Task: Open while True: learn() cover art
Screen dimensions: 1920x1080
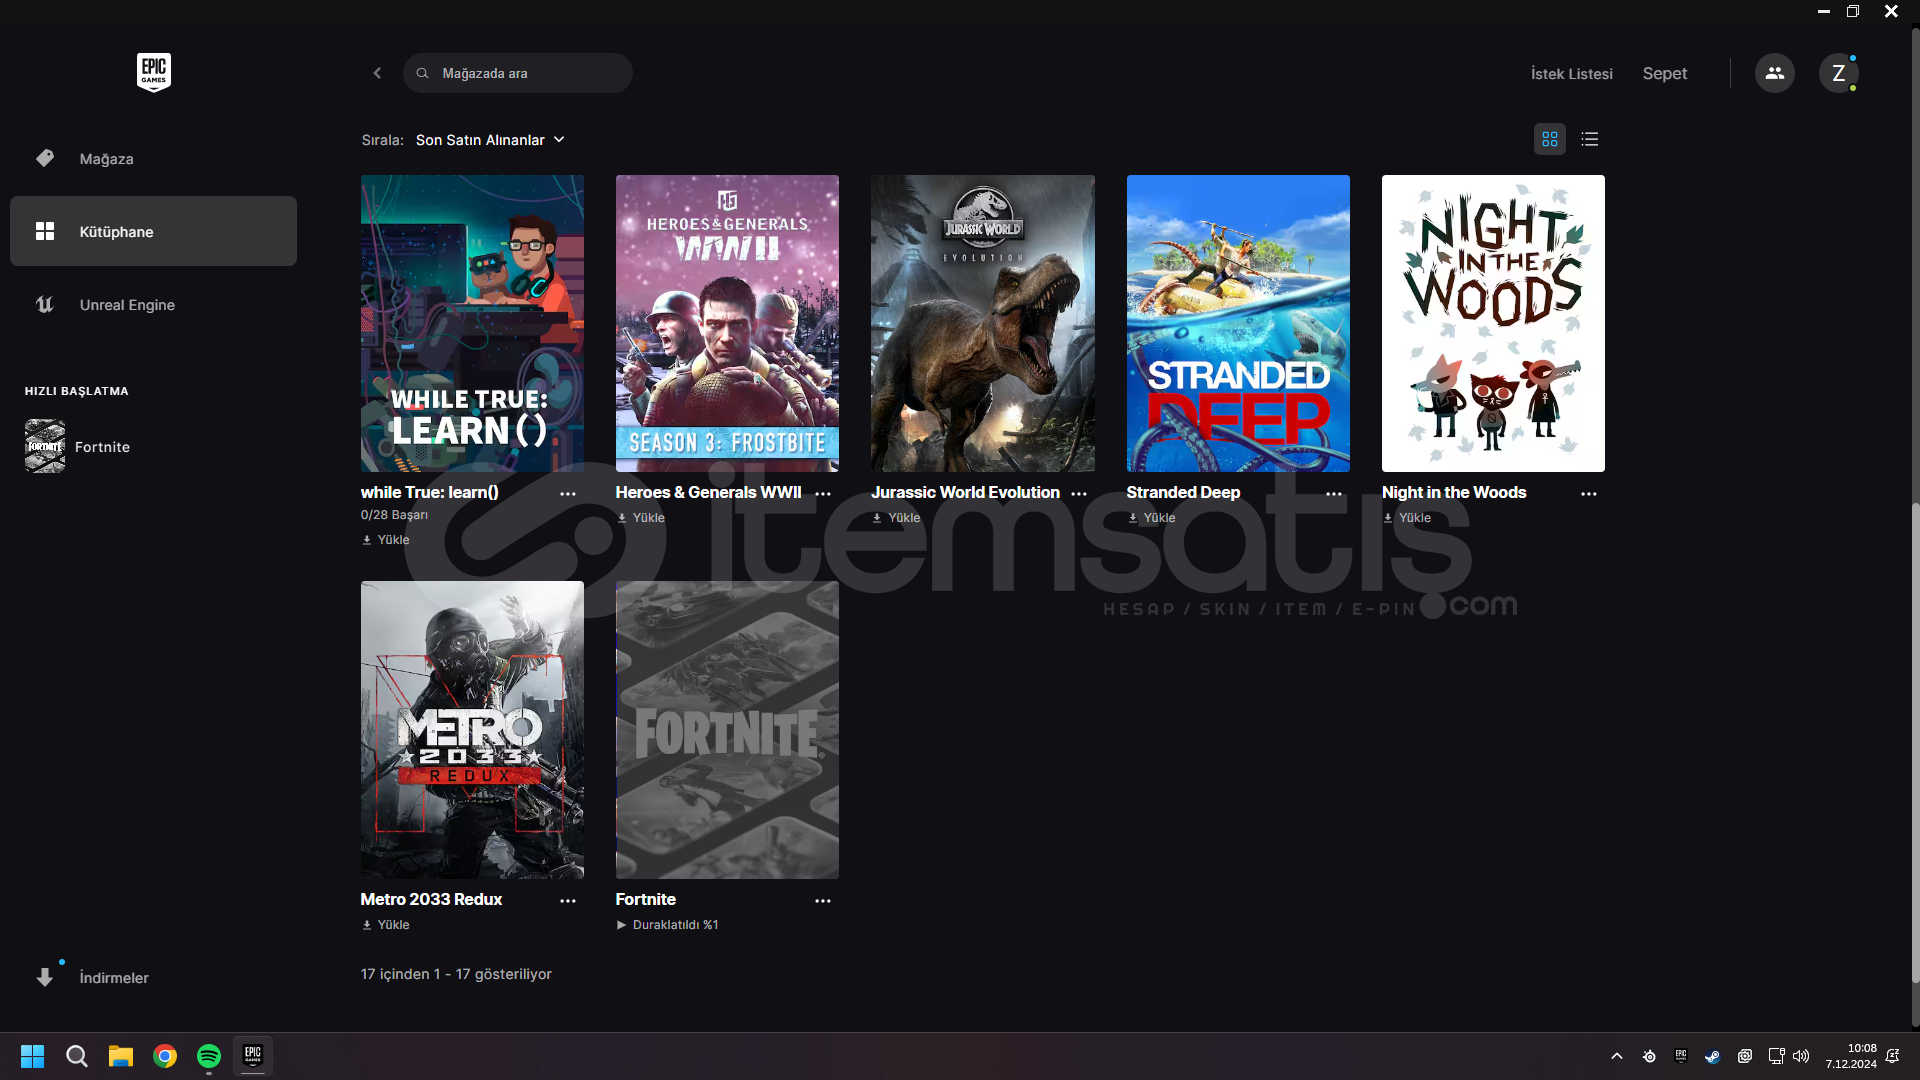Action: pos(472,323)
